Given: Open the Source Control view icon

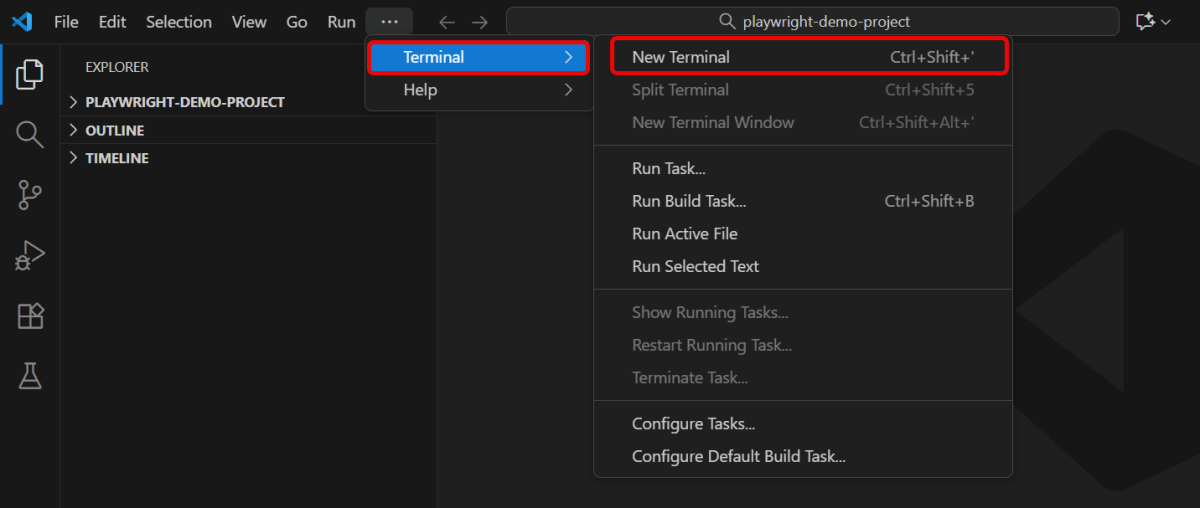Looking at the screenshot, I should [x=30, y=195].
